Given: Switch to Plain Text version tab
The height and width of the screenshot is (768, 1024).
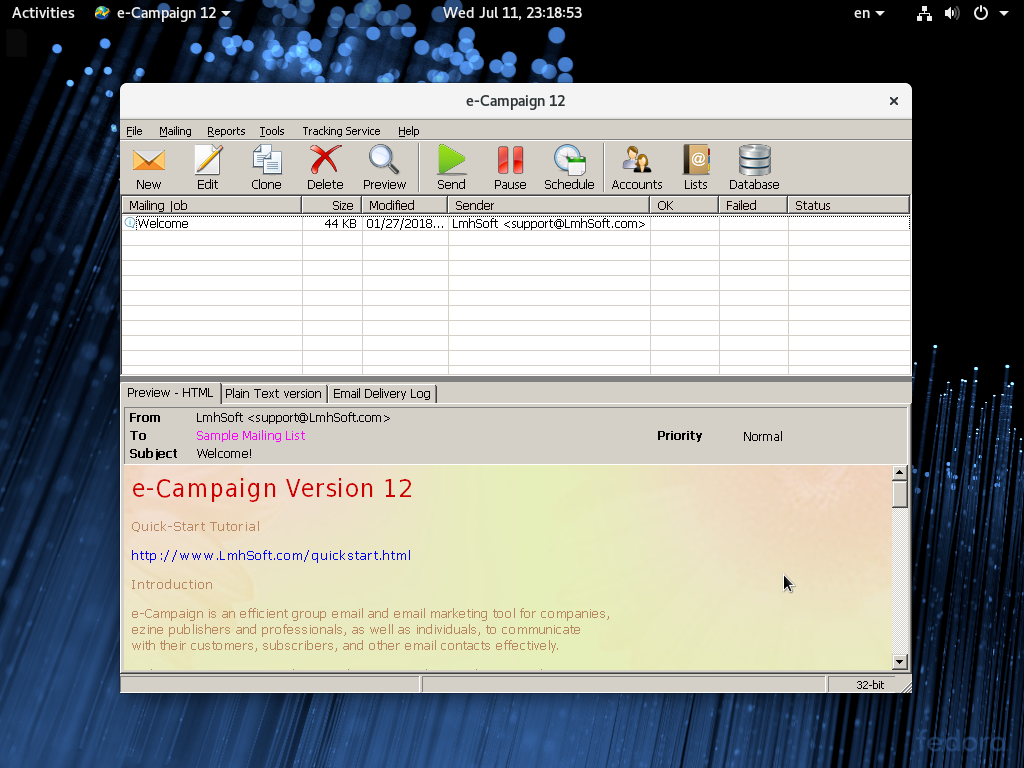Looking at the screenshot, I should 273,393.
